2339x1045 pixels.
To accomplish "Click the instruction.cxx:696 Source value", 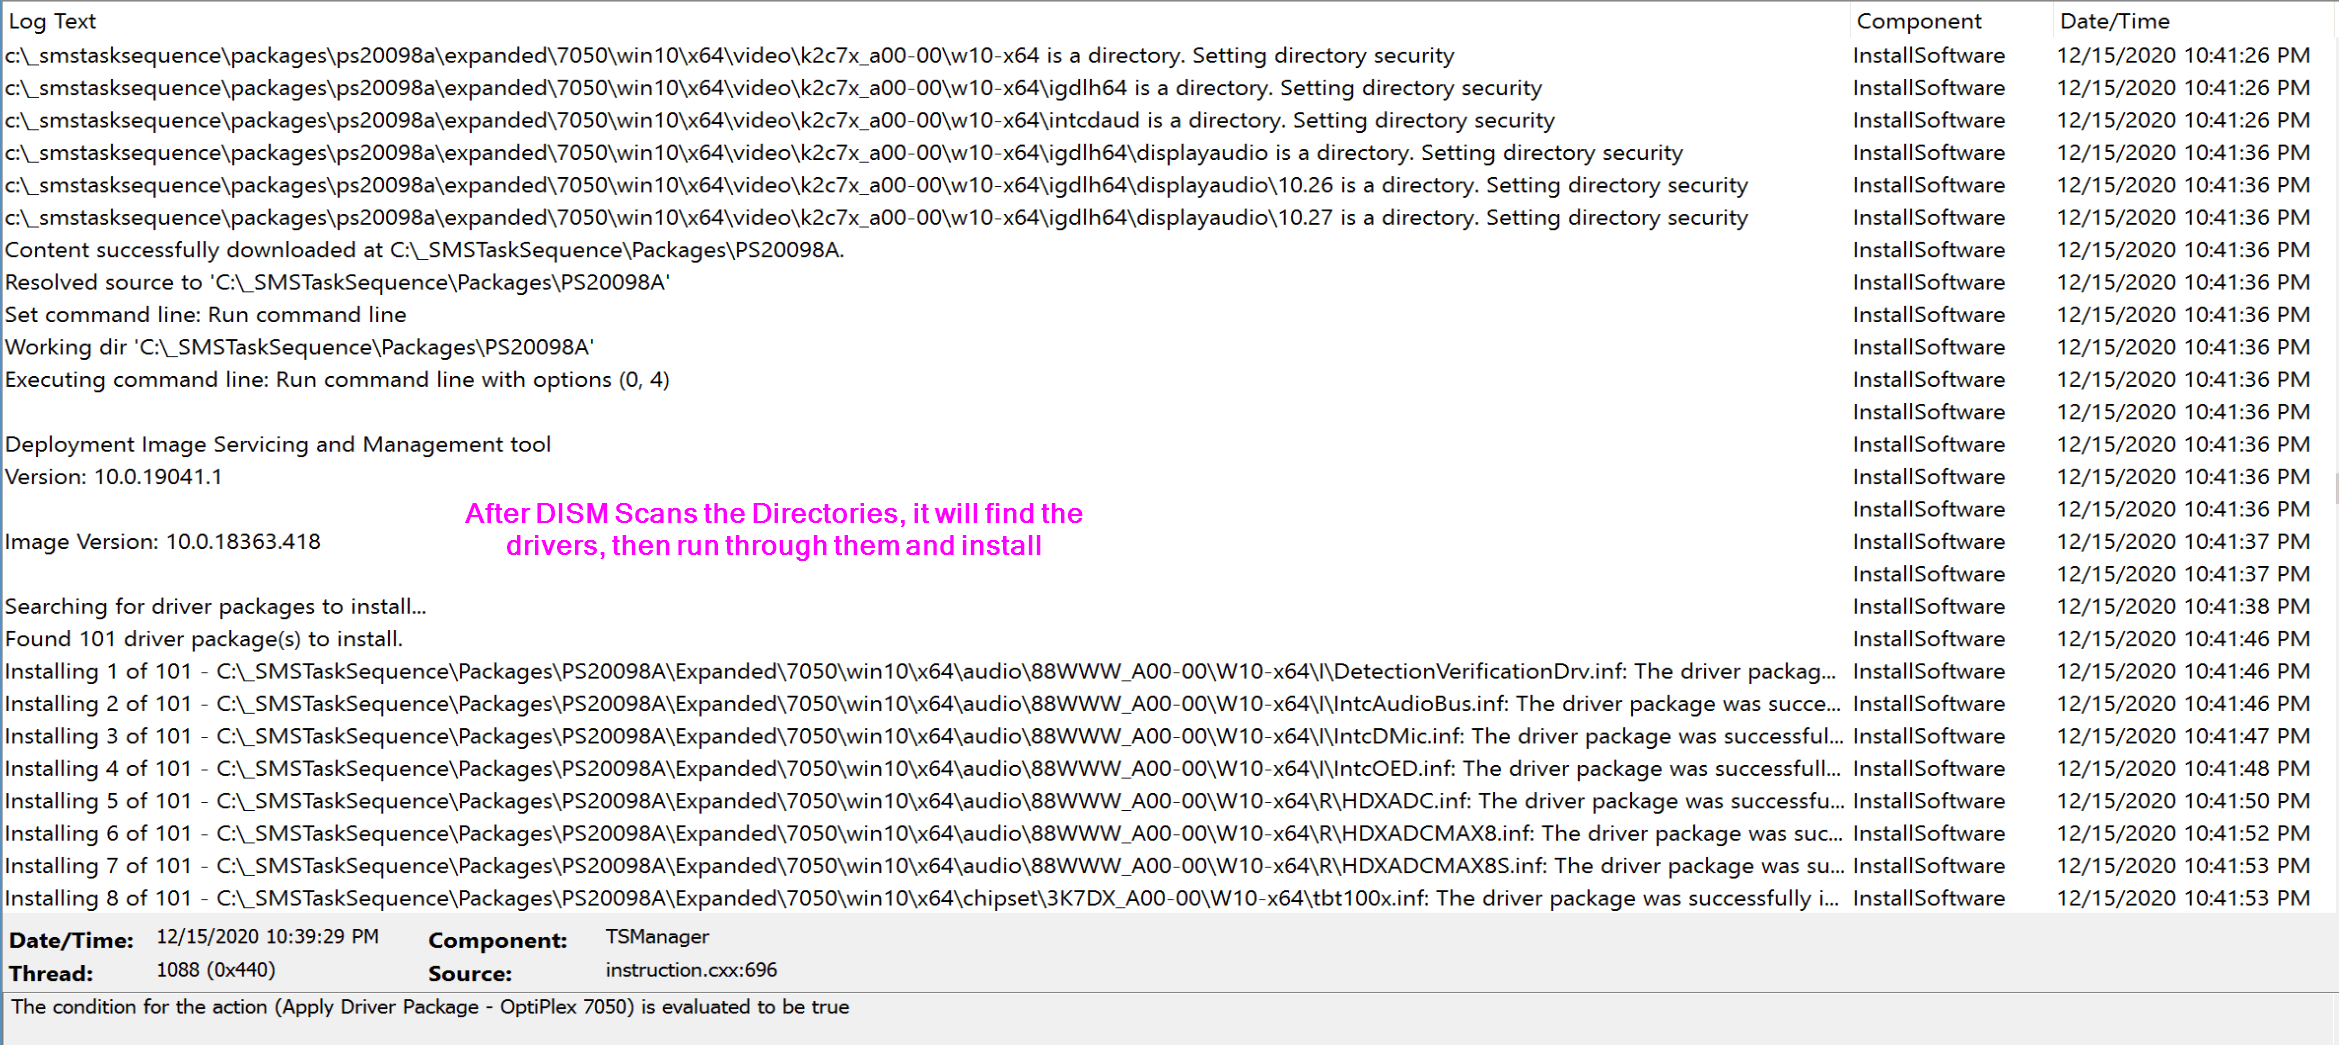I will coord(691,970).
